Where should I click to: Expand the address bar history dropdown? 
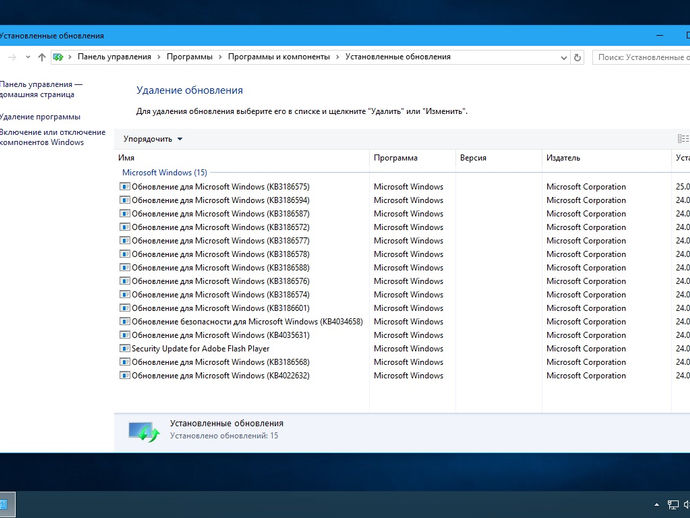[x=563, y=58]
